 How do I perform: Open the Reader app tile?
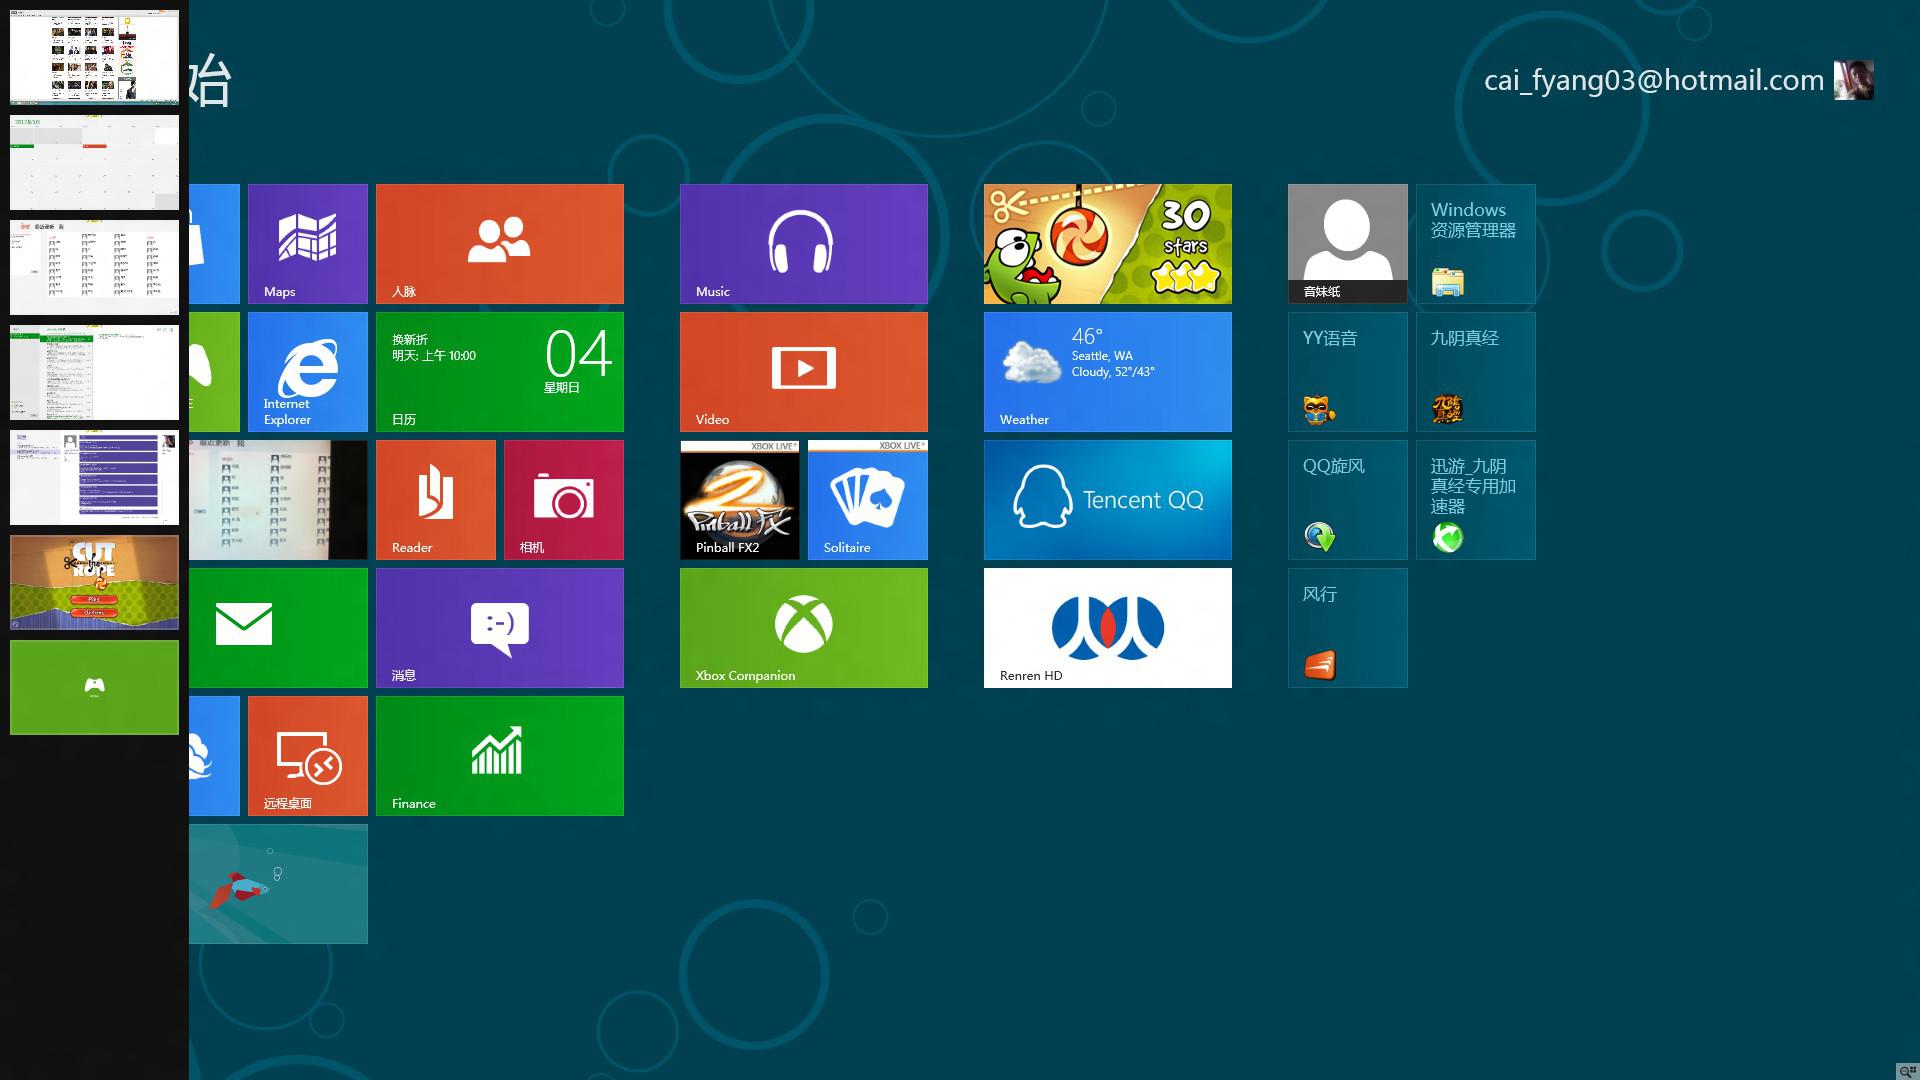point(435,499)
